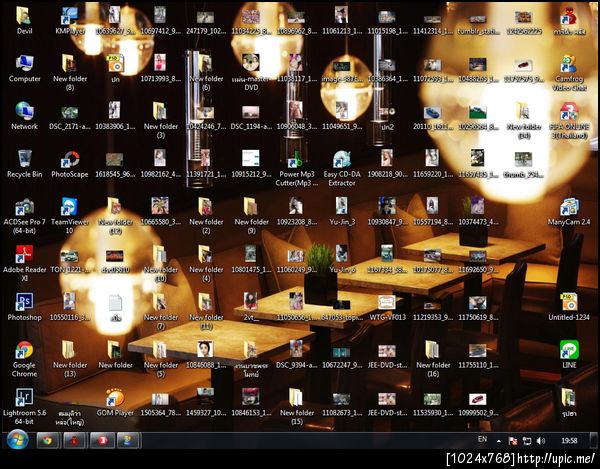The image size is (600, 469).
Task: Launch ACDSee Pro 7 (64-bit)
Action: point(24,216)
